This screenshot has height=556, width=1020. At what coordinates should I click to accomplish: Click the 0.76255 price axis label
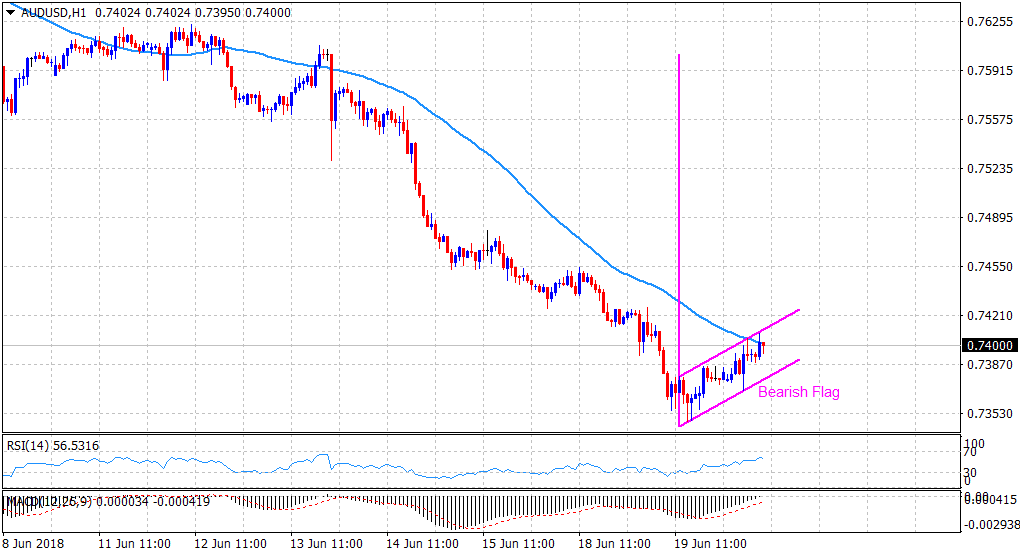click(x=987, y=21)
